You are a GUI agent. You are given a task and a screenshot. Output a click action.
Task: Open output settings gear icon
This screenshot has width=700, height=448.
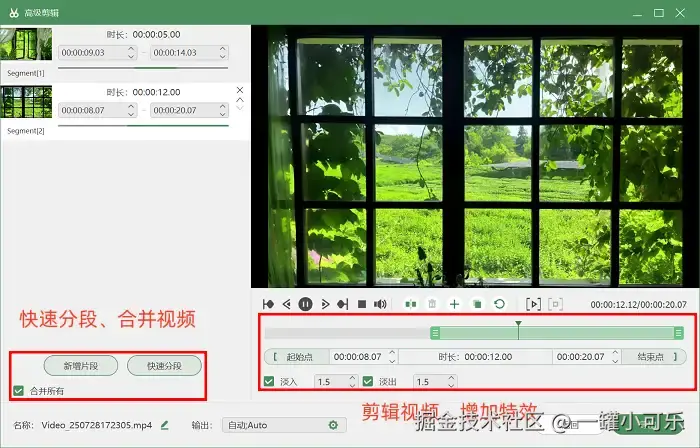(x=333, y=425)
